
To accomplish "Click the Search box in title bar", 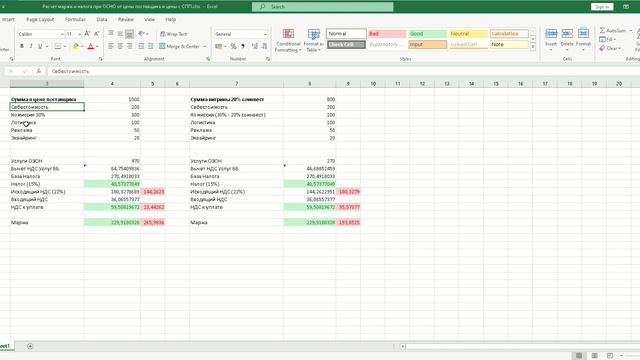I will click(x=322, y=7).
